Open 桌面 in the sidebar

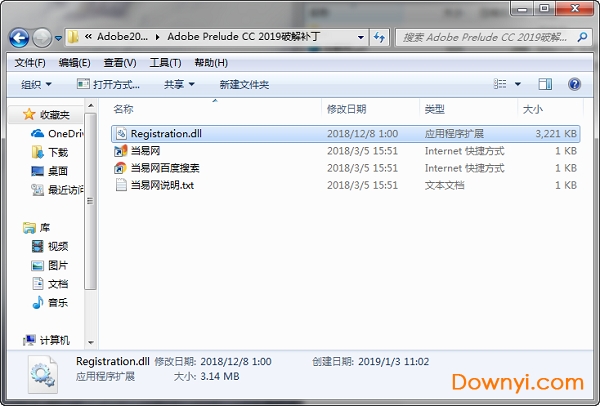coord(58,171)
